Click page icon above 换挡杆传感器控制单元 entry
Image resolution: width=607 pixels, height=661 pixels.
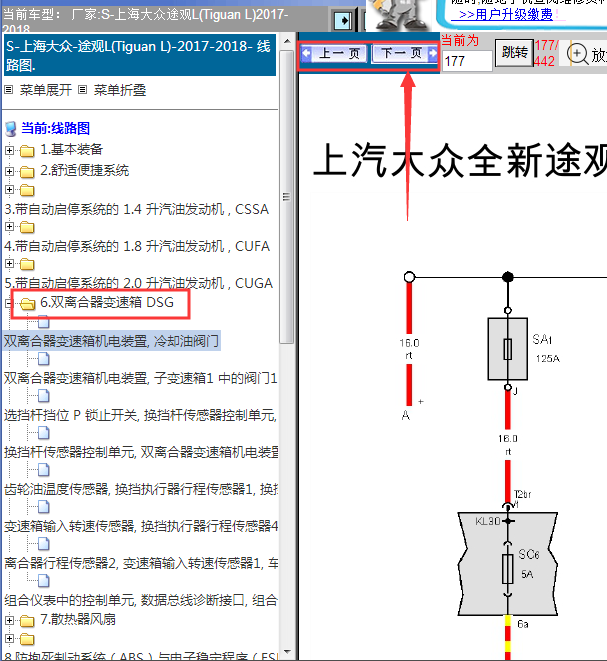tap(43, 433)
